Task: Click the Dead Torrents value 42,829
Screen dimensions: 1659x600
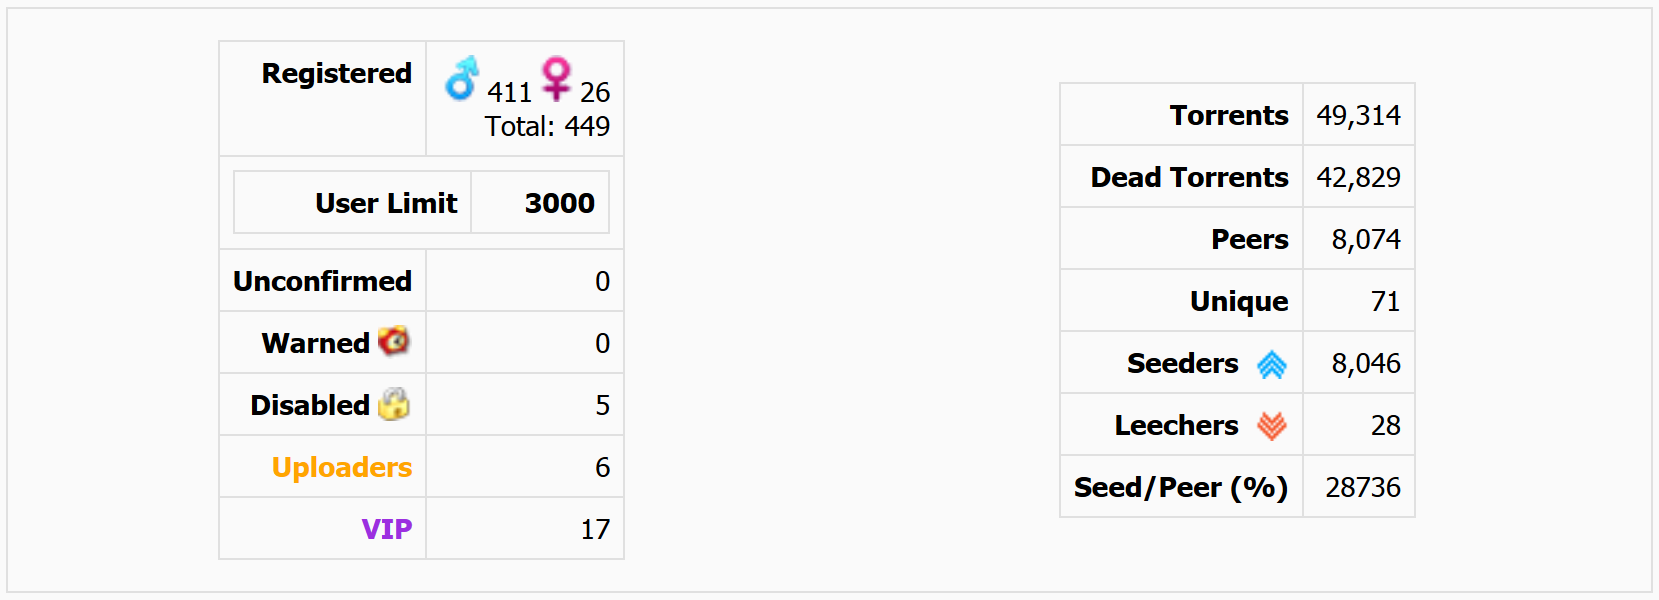Action: pos(1358,177)
